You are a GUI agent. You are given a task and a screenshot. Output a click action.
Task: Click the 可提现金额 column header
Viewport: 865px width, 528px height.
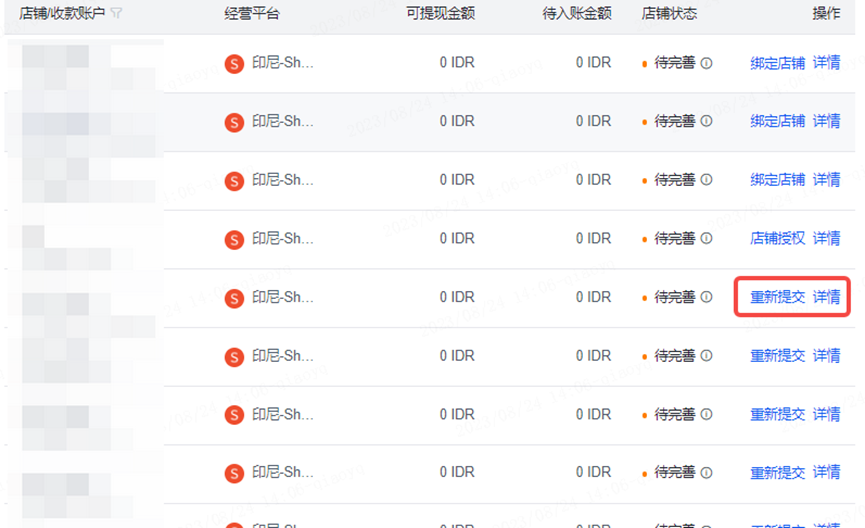point(440,13)
